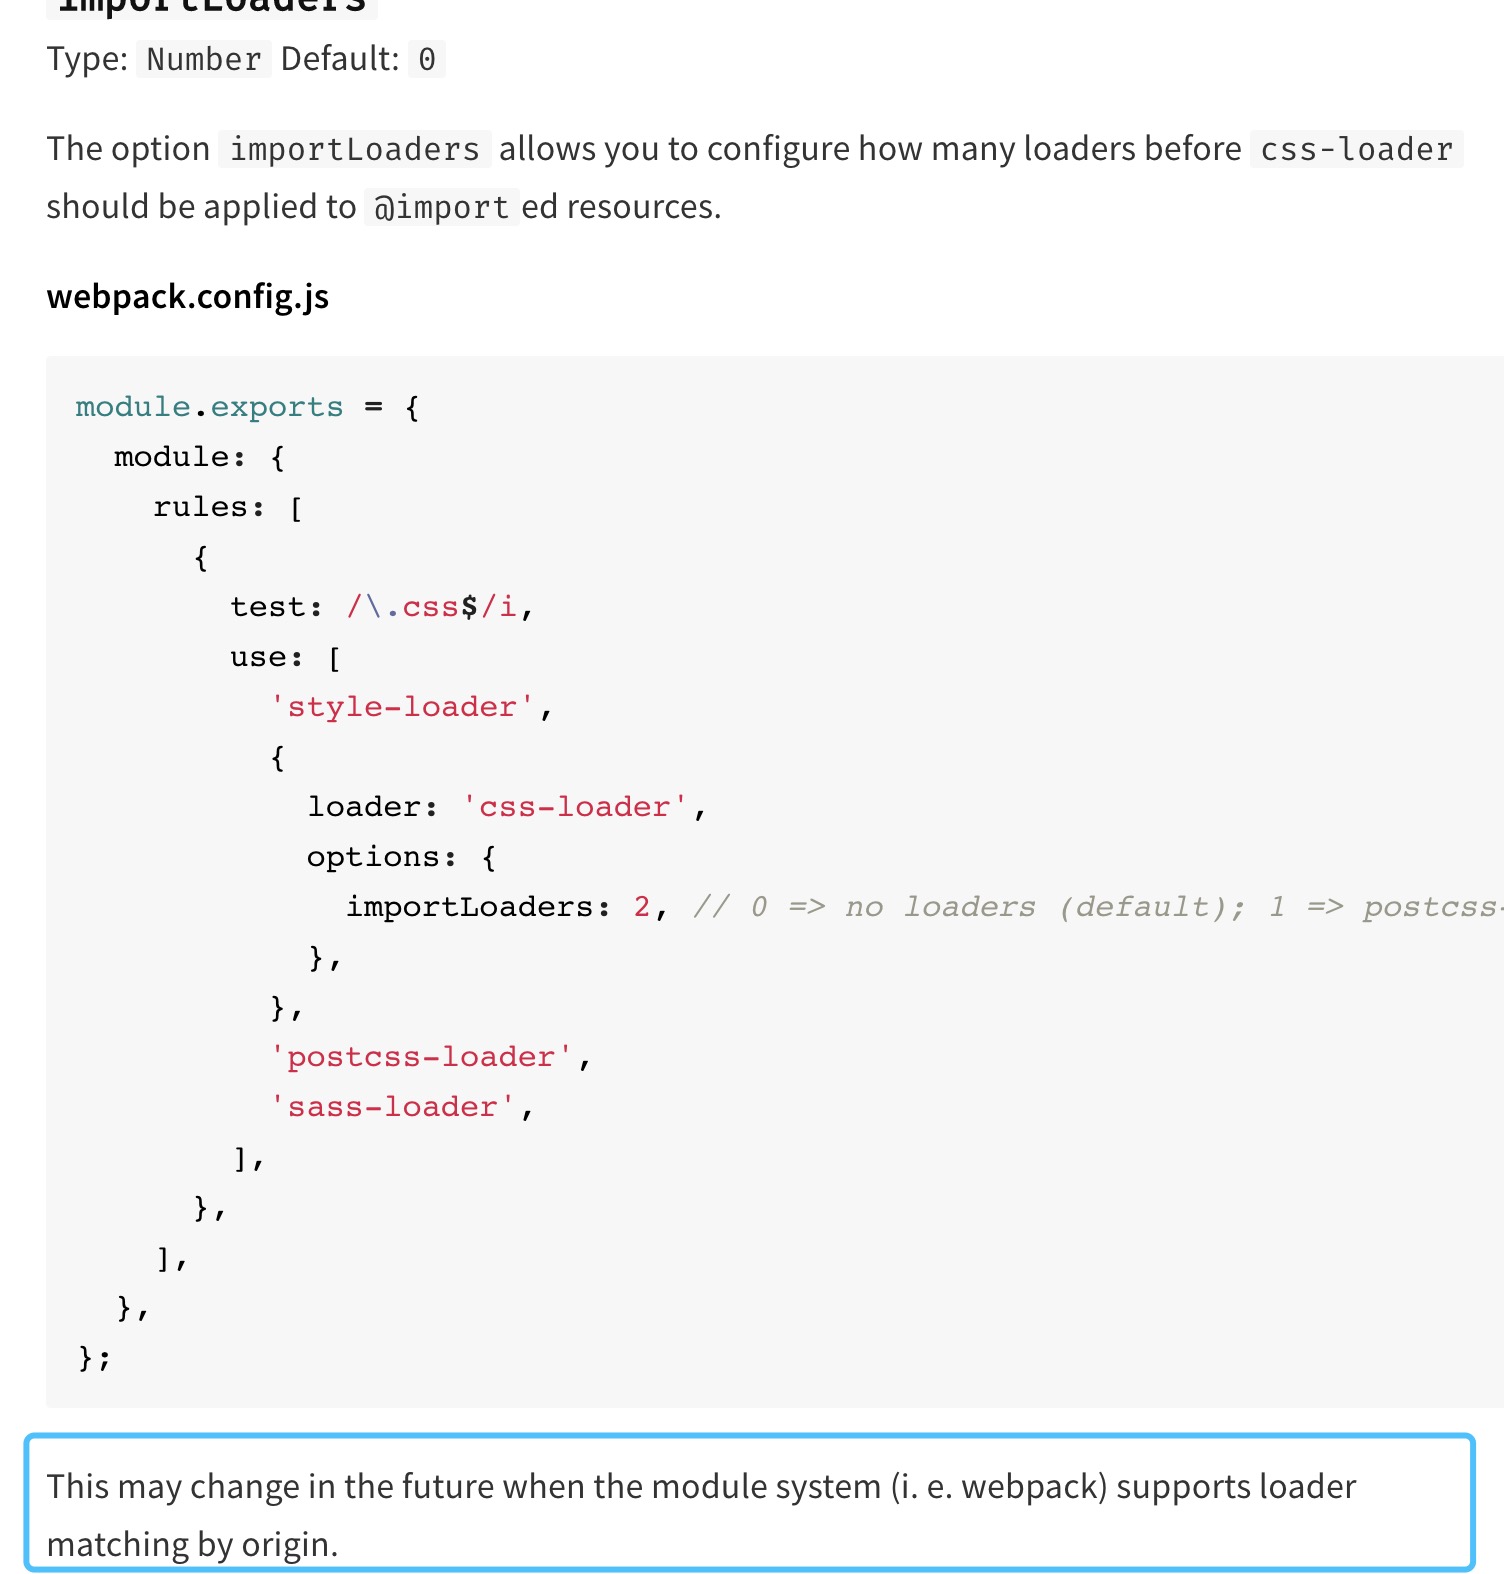Click the 'style-loader' string in the code
This screenshot has height=1574, width=1504.
click(x=402, y=707)
